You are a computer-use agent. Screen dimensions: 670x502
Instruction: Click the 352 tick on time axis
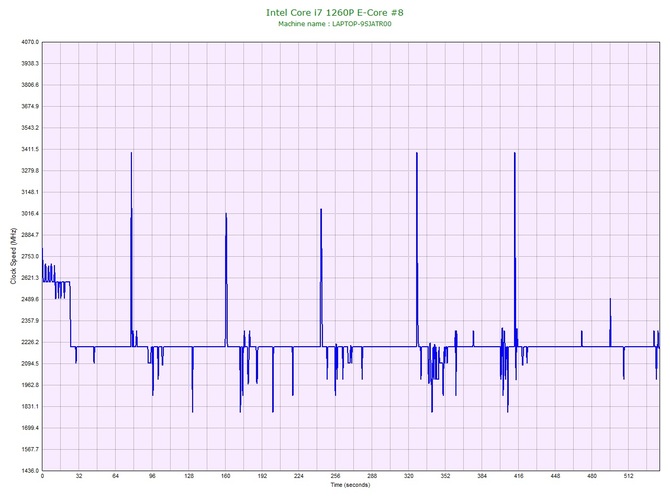pos(445,476)
